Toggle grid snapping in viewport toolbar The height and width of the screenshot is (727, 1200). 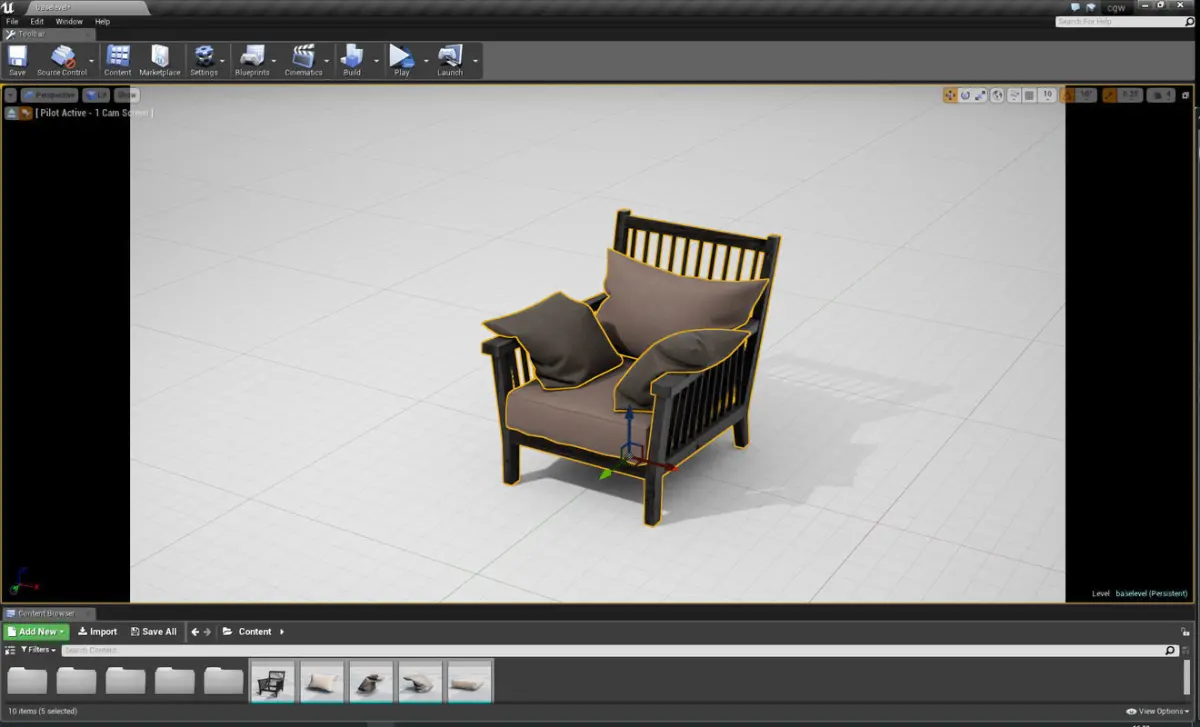click(1029, 95)
